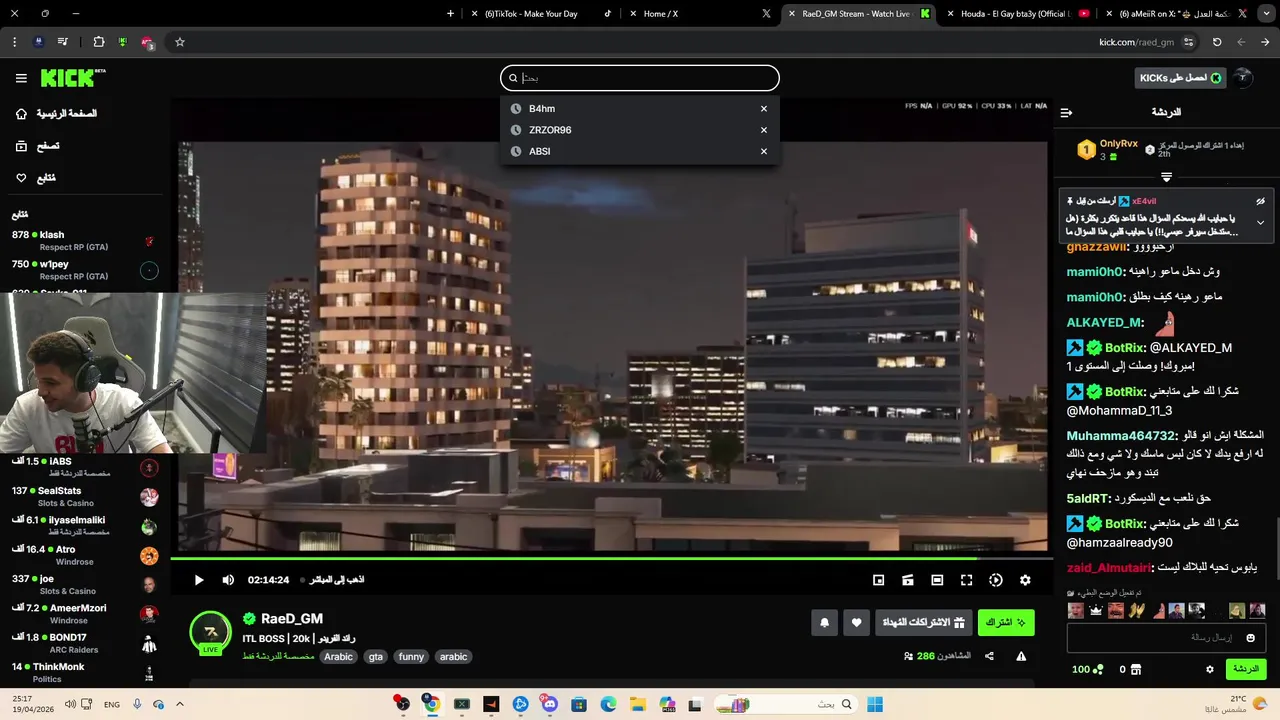The height and width of the screenshot is (720, 1280).
Task: Switch to Home / X browser tab
Action: [x=700, y=14]
